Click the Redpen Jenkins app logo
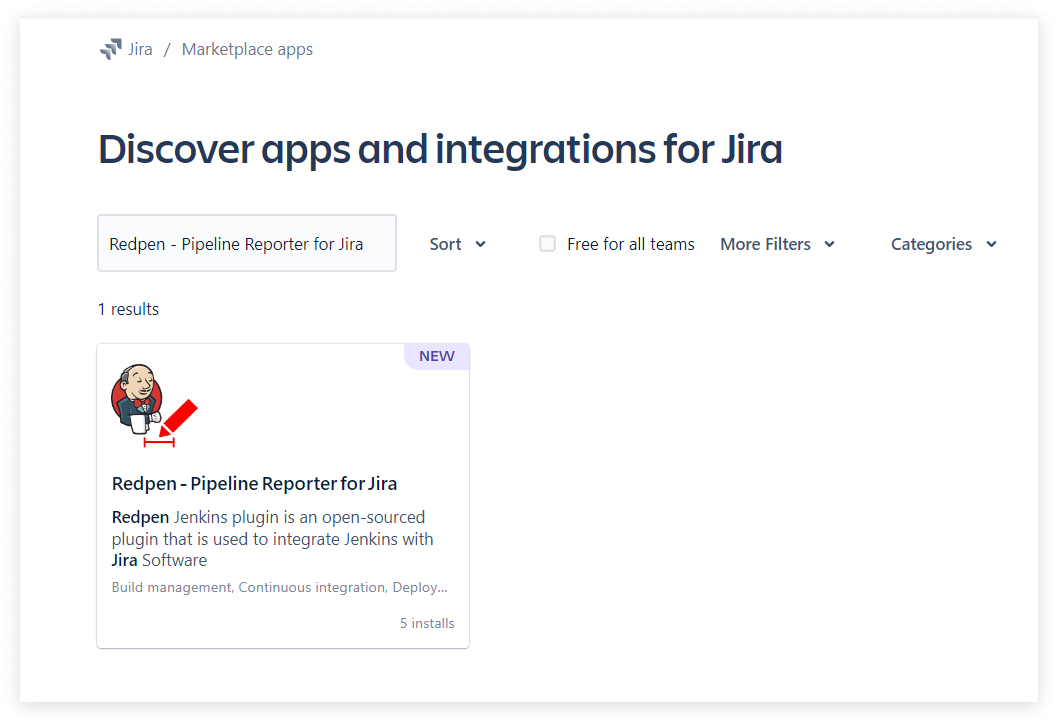Screen dimensions: 1058x726 [x=155, y=406]
